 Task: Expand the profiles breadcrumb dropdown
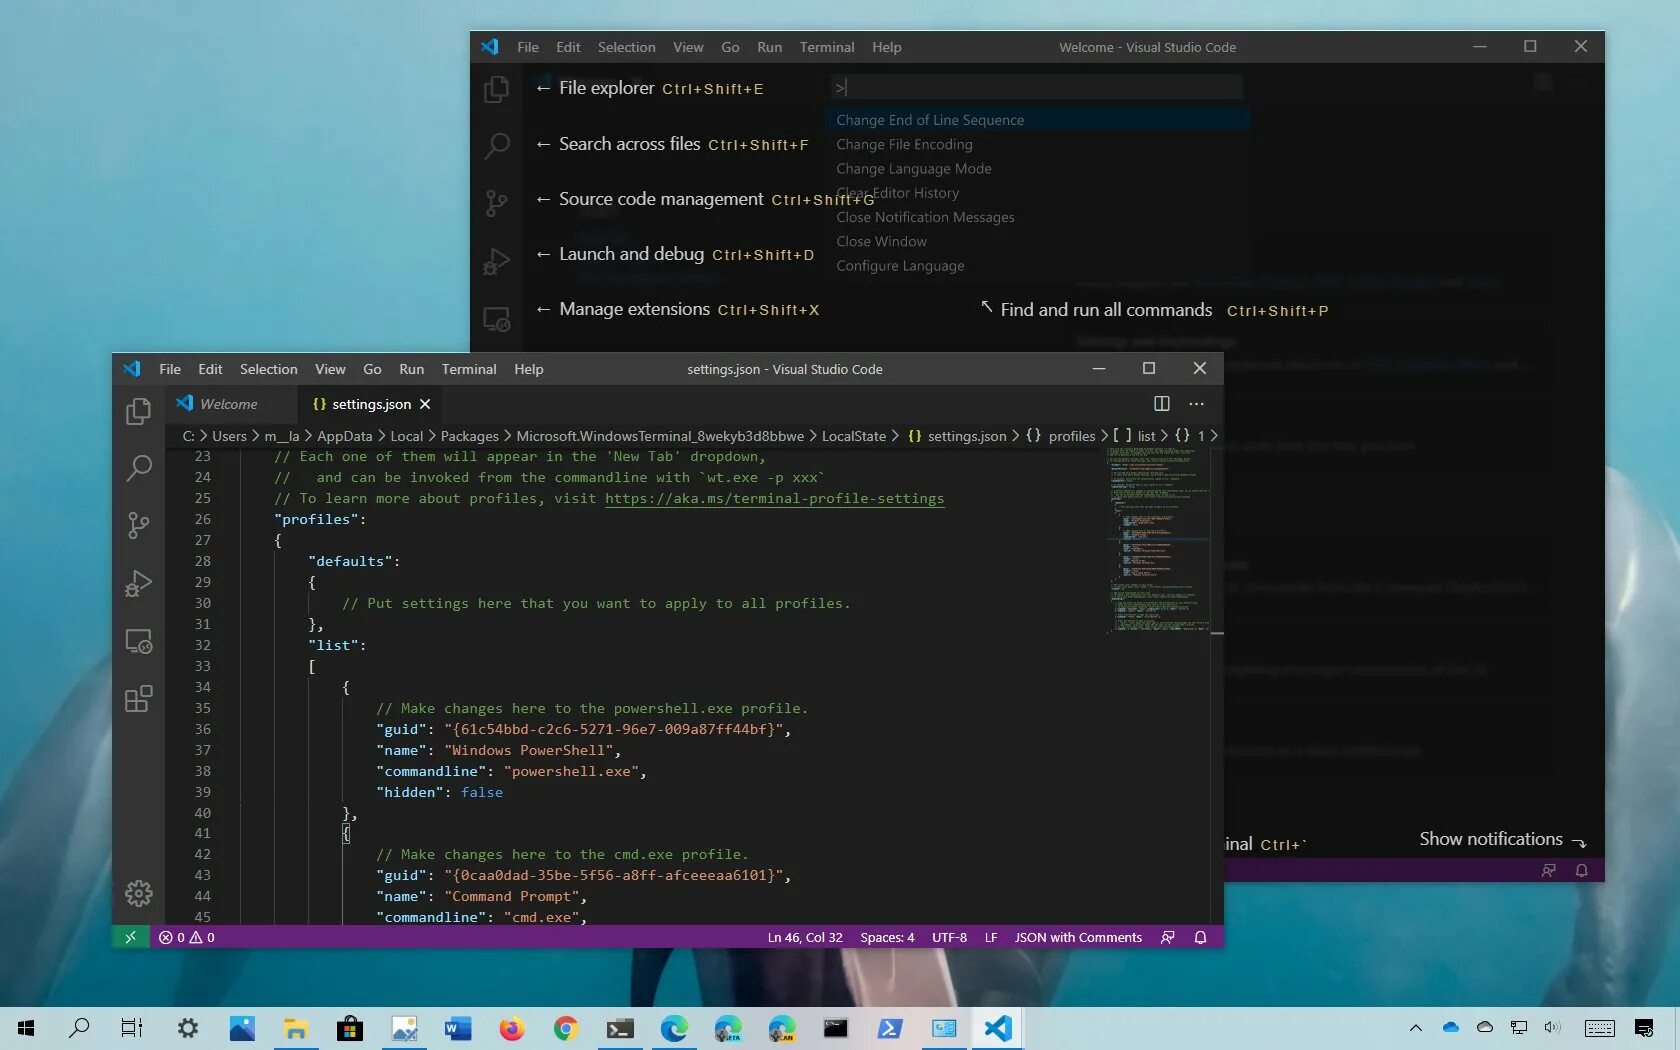1071,436
